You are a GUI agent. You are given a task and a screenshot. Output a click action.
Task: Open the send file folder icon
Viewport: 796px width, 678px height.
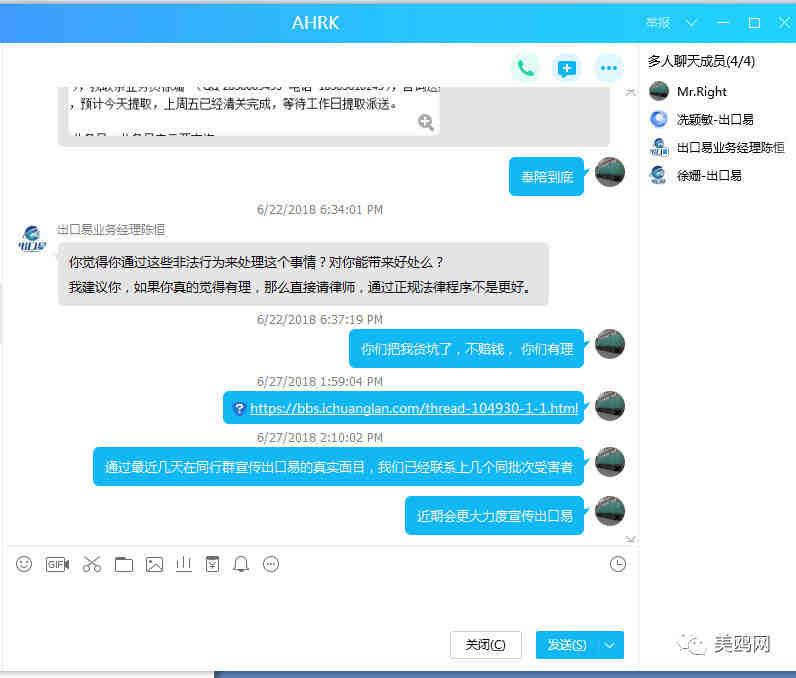point(123,564)
